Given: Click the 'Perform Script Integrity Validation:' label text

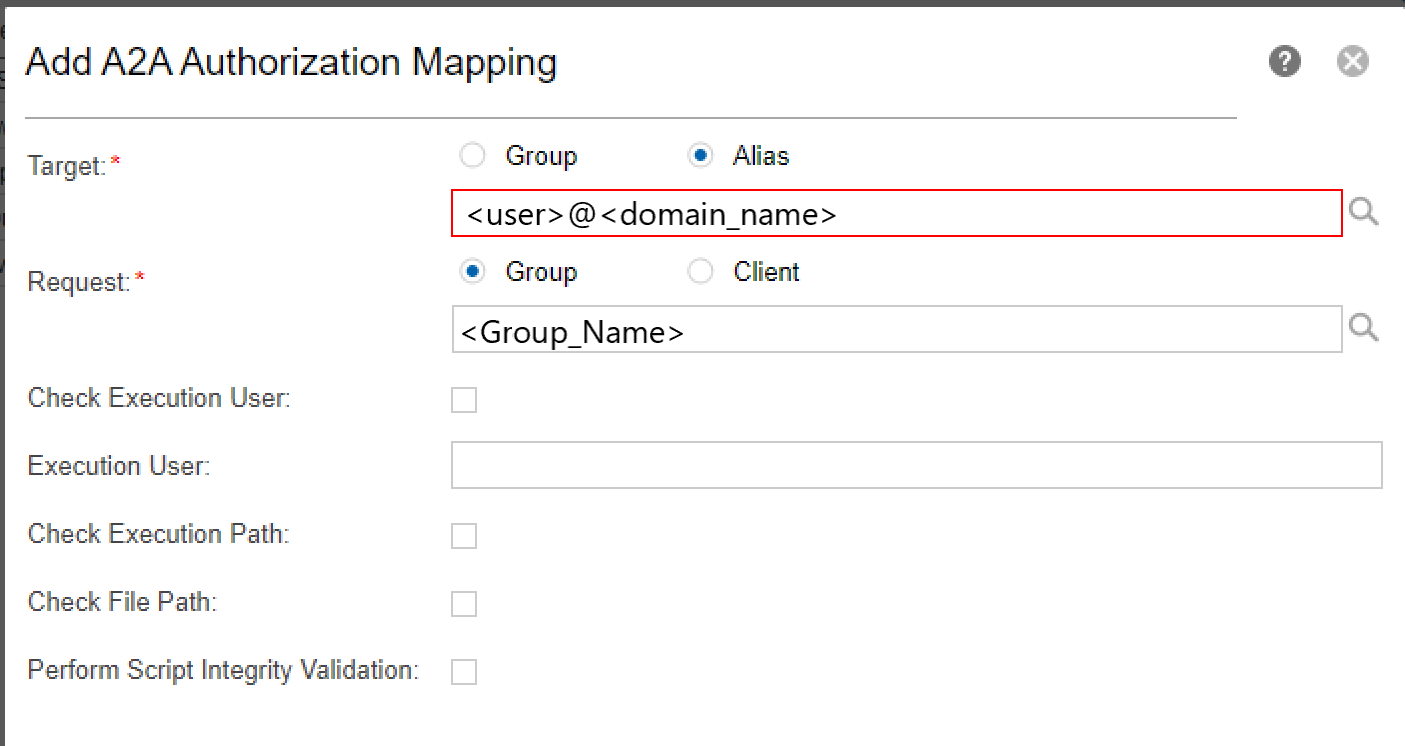Looking at the screenshot, I should tap(222, 670).
